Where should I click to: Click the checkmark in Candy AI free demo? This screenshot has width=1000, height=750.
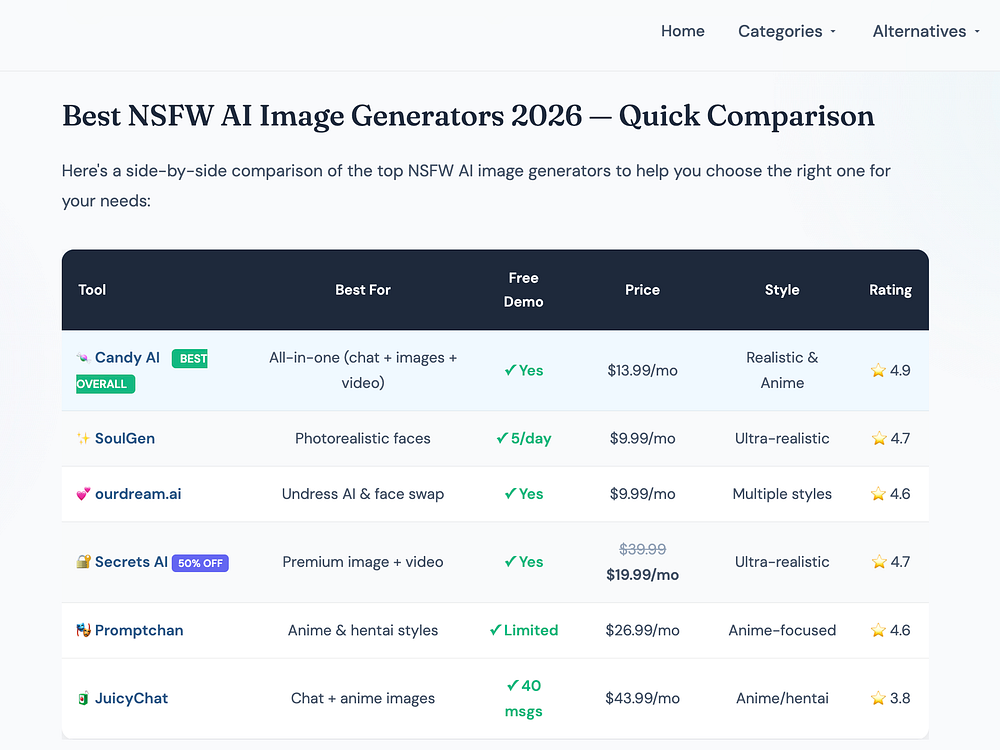click(510, 371)
